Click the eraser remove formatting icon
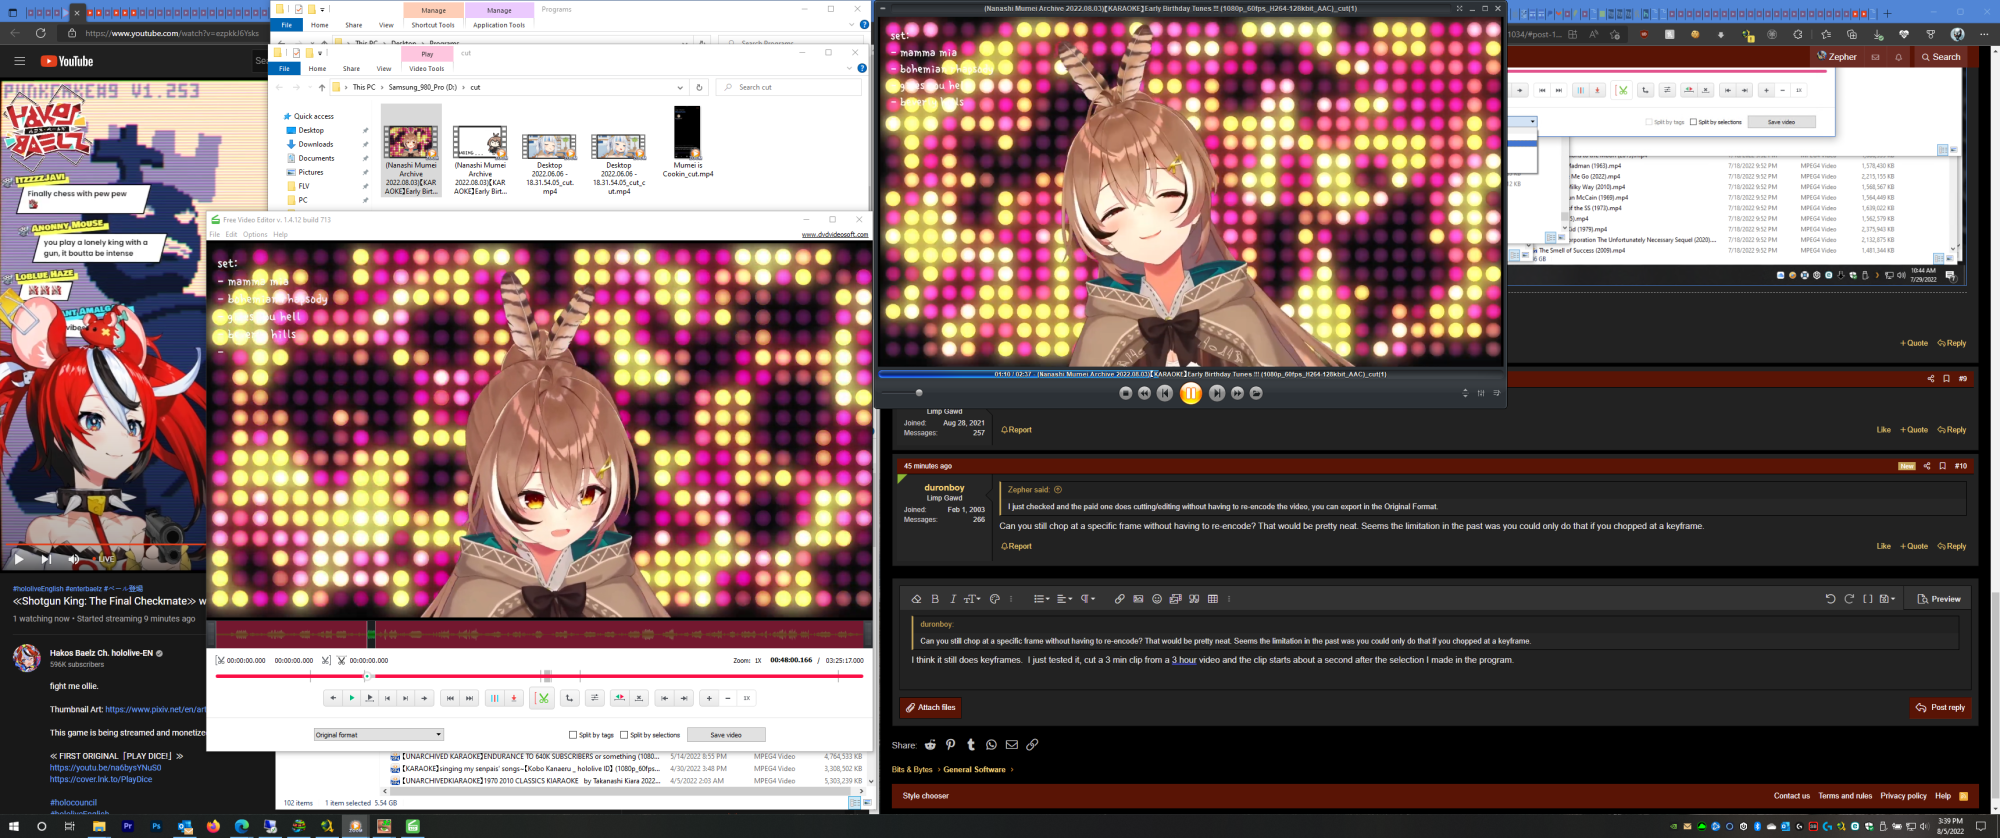The image size is (2000, 838). point(916,599)
